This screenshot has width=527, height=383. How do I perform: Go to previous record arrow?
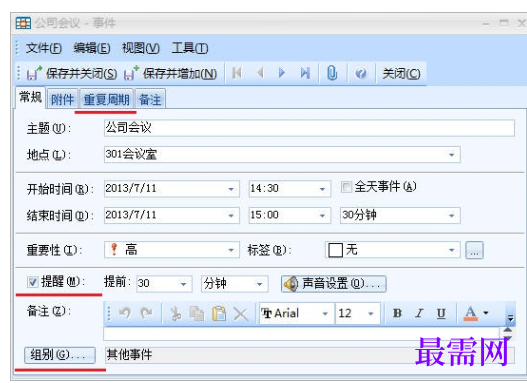259,73
